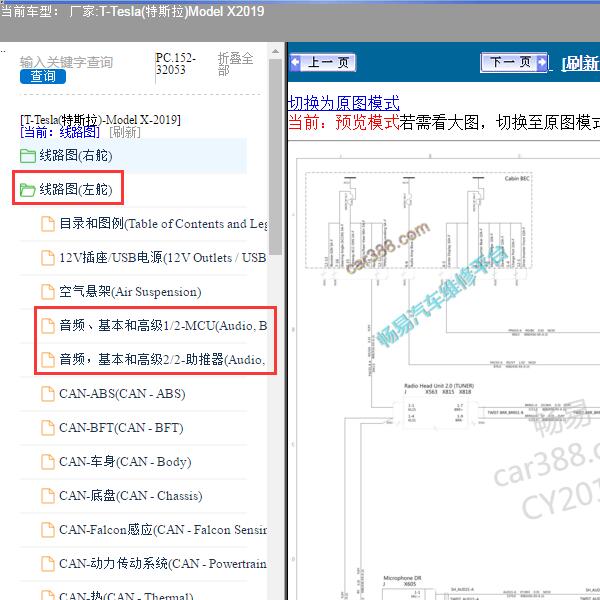Open CAN-车身 (CAN - Body) item
This screenshot has height=600, width=600.
[125, 461]
